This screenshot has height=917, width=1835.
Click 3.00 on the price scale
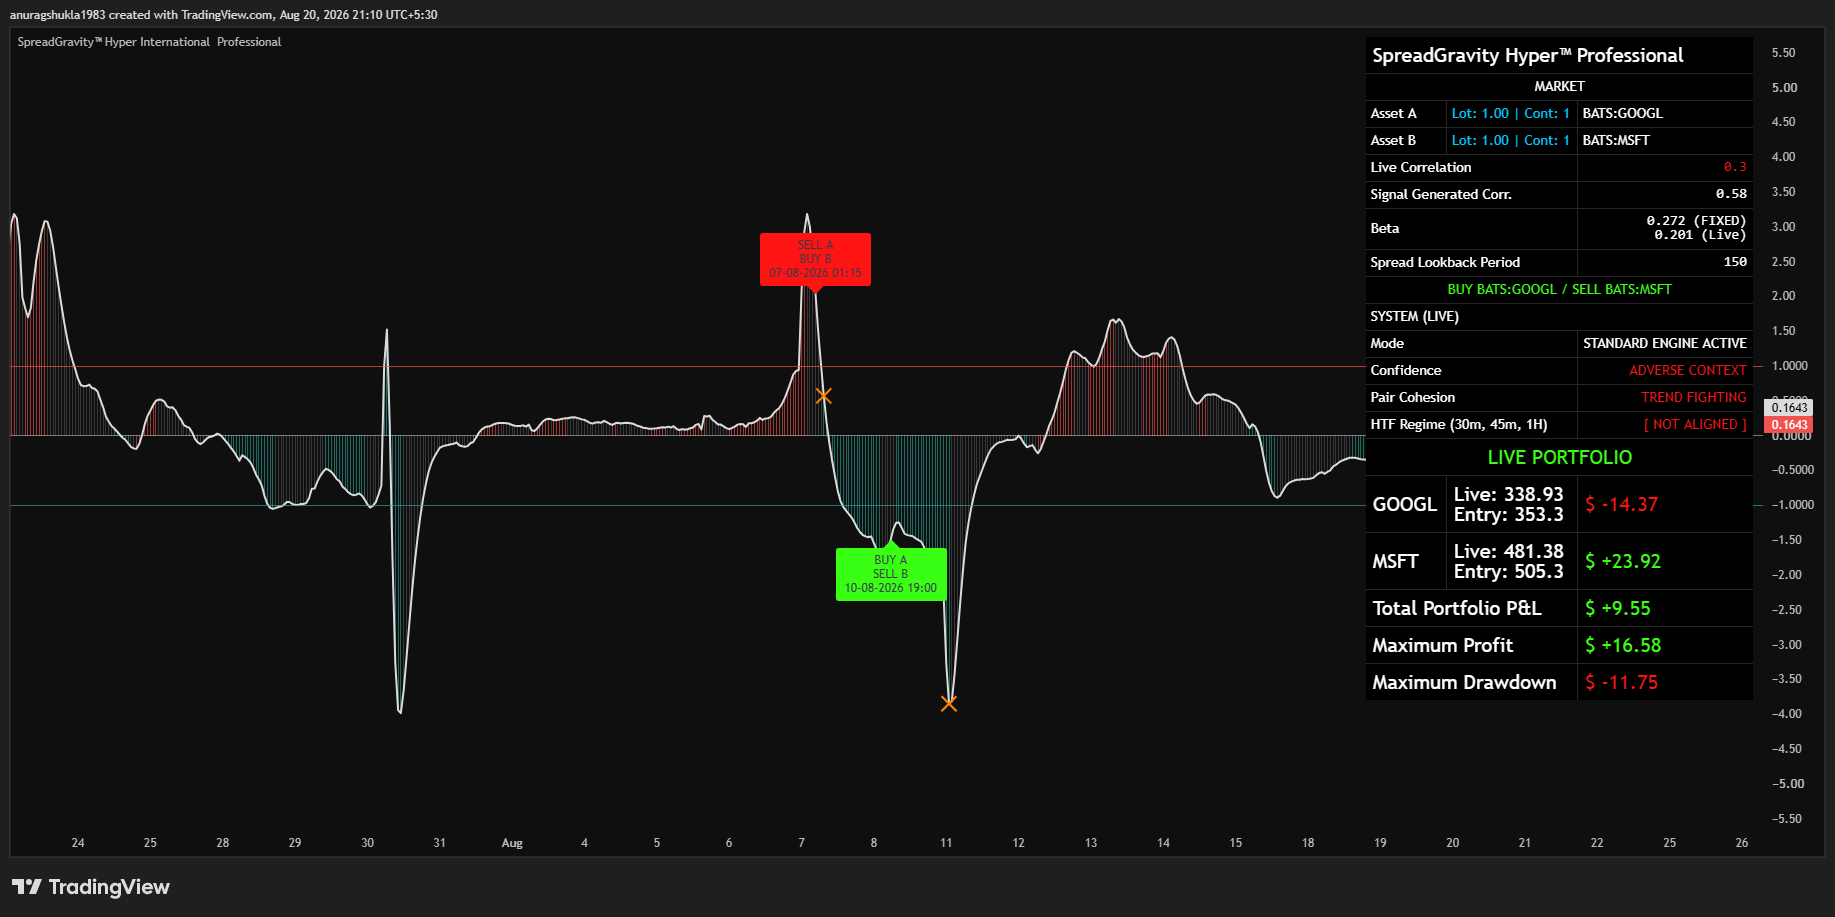click(1783, 227)
